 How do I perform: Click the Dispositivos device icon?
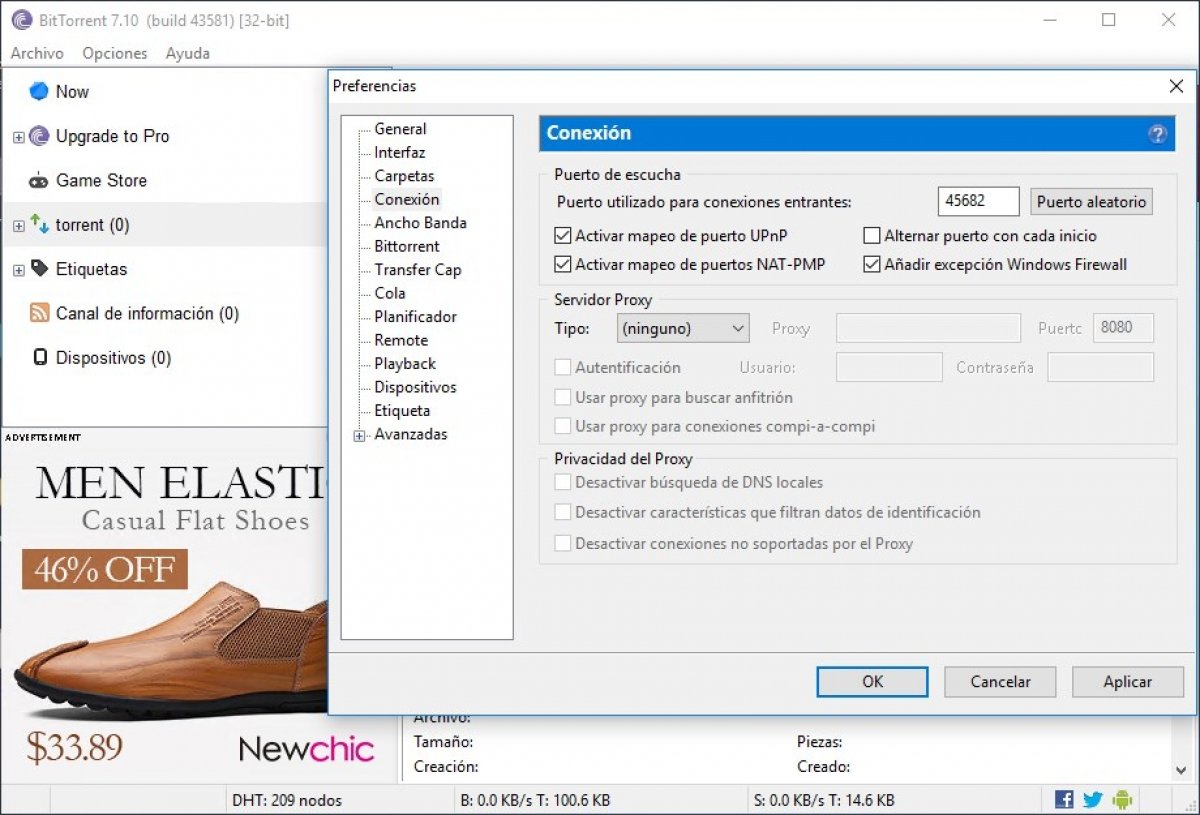(40, 358)
